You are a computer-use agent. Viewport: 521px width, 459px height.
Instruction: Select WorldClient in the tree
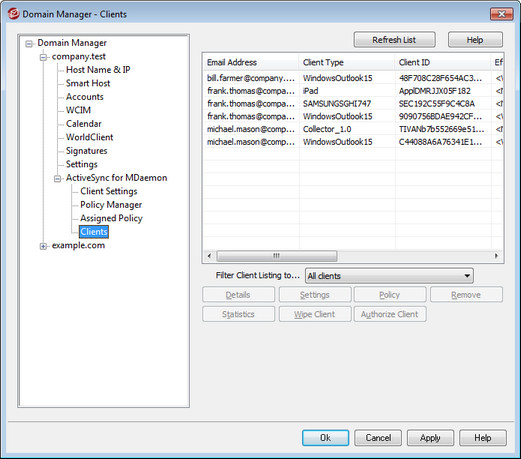pos(89,137)
